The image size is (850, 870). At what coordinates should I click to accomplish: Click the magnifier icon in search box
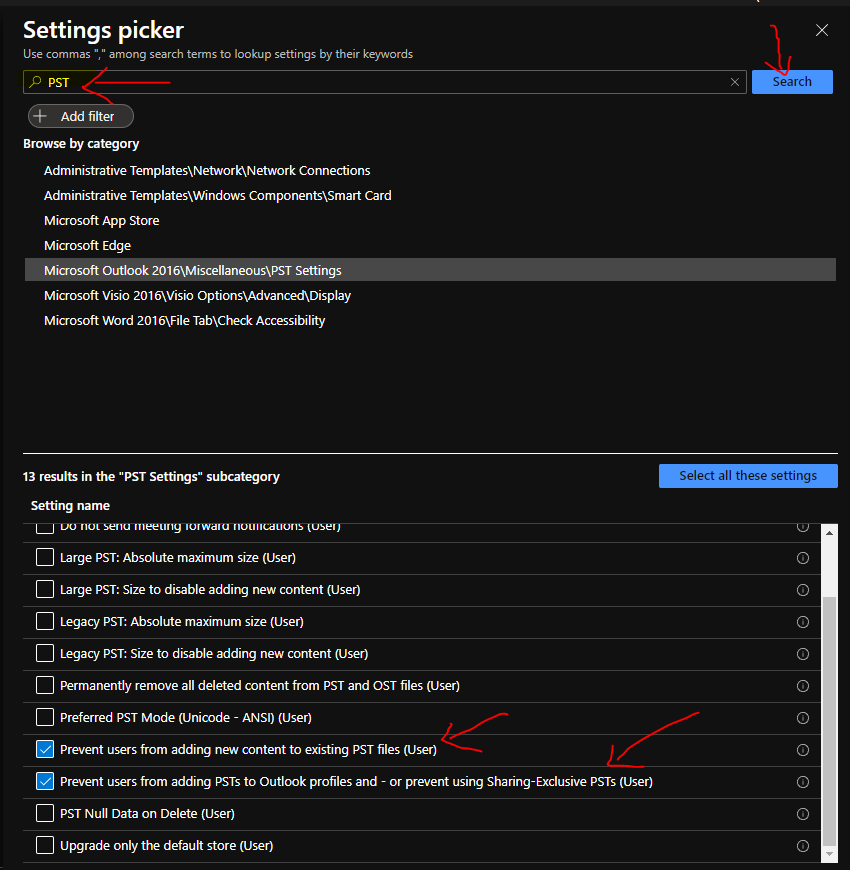pos(36,82)
